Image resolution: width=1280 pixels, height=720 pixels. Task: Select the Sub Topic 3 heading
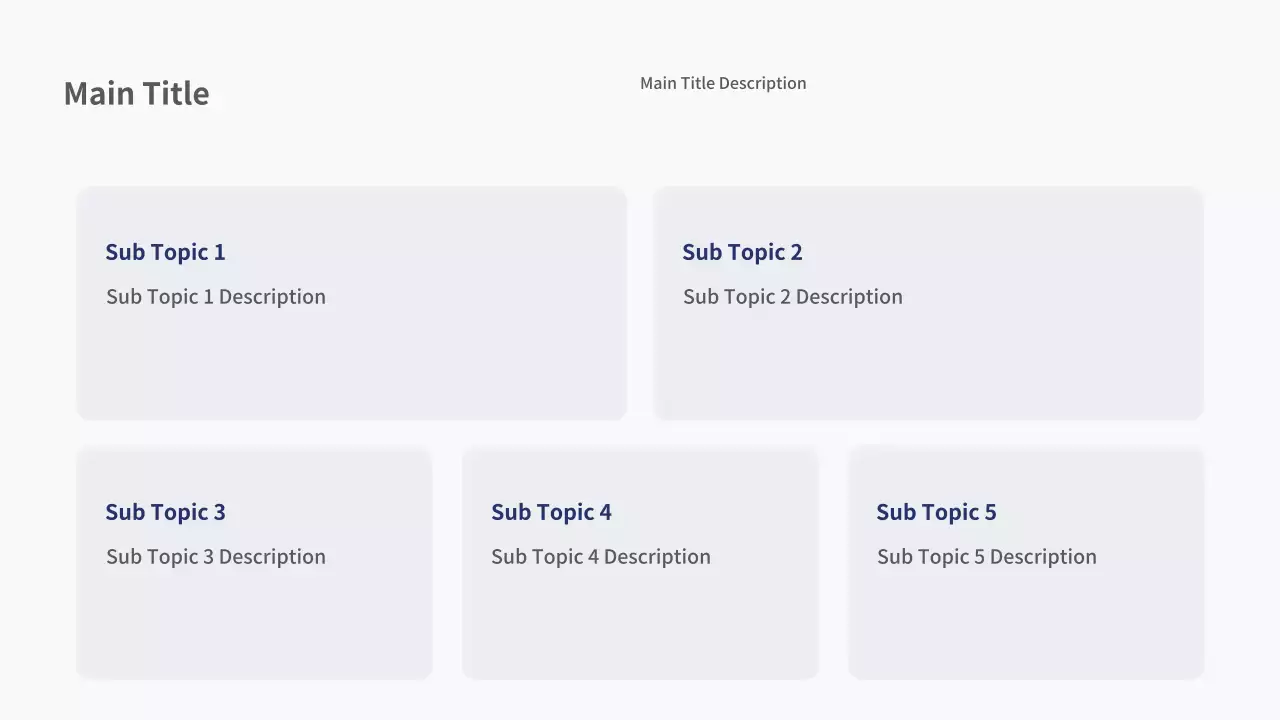click(165, 512)
